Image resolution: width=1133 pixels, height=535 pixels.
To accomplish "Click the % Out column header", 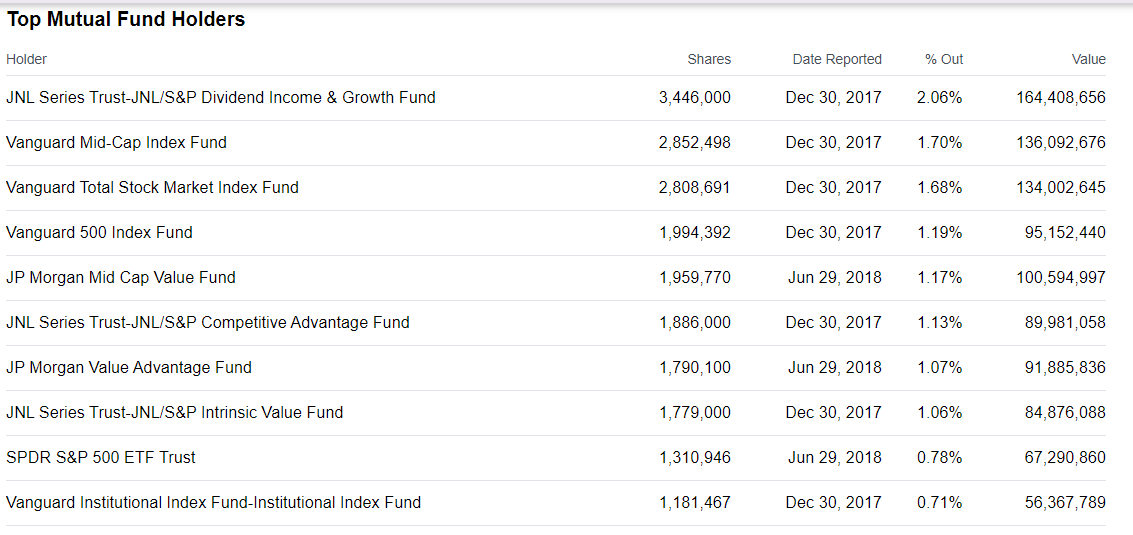I will pos(944,59).
